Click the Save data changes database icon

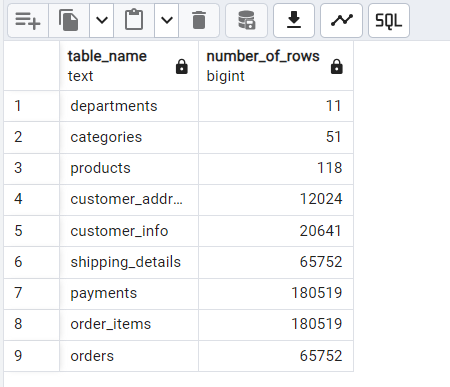[246, 21]
